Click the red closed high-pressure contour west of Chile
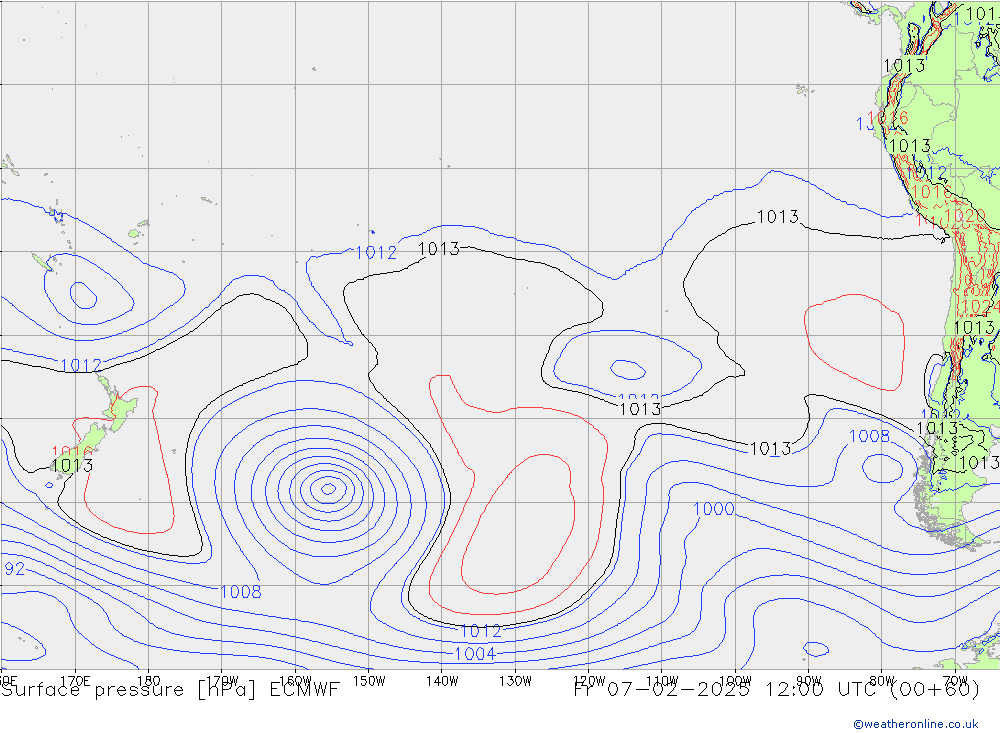Screen dimensions: 1000x733 855,342
